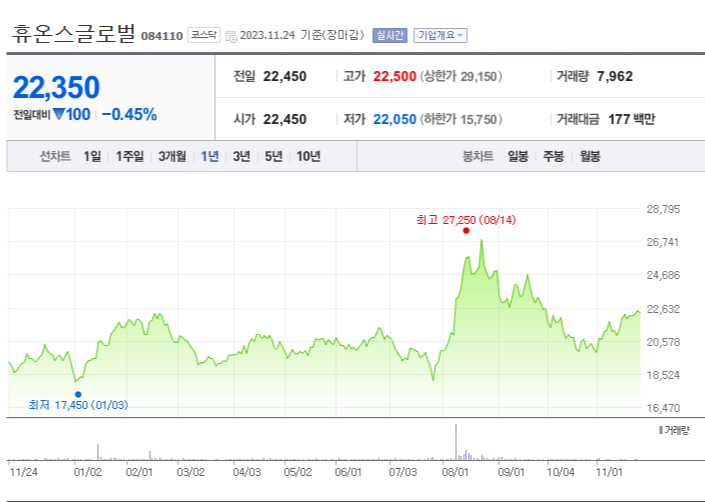Click the 2023.11.24 기준(장마감) date text
Viewport: 705px width, 502px height.
click(302, 35)
